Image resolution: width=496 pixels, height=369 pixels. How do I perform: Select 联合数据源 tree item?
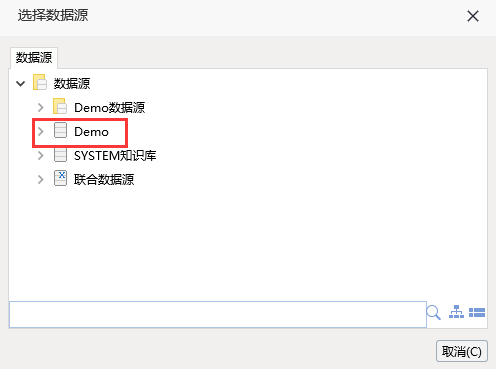pyautogui.click(x=104, y=180)
